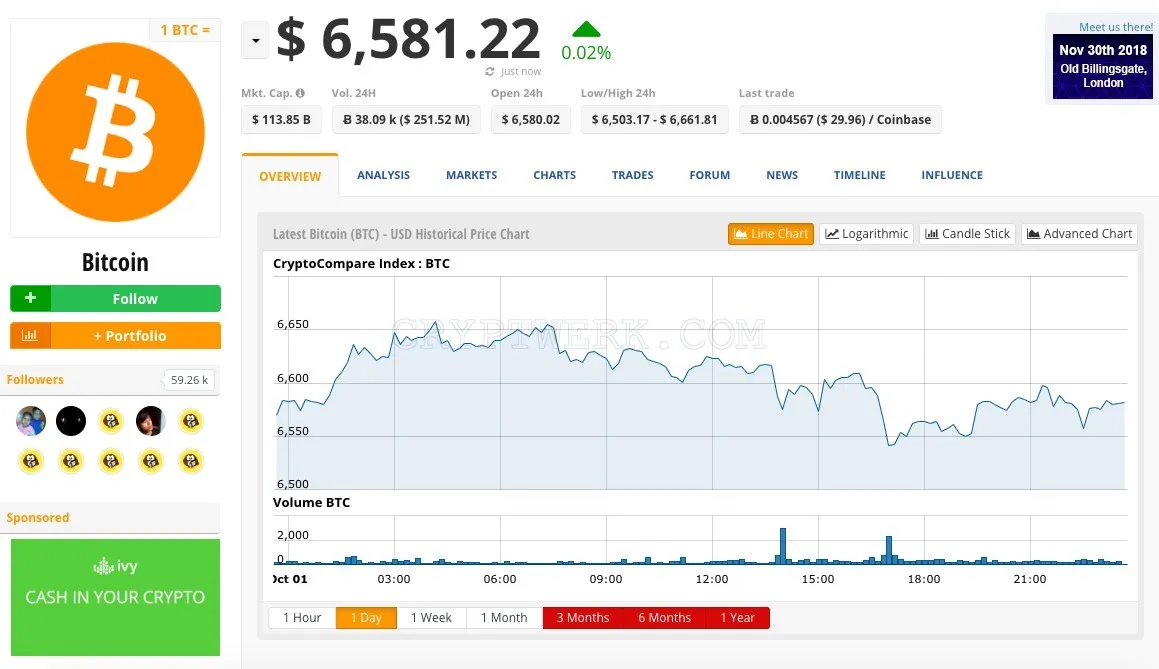Click the refresh icon next to 'Just now'
The width and height of the screenshot is (1159, 669).
[x=489, y=72]
